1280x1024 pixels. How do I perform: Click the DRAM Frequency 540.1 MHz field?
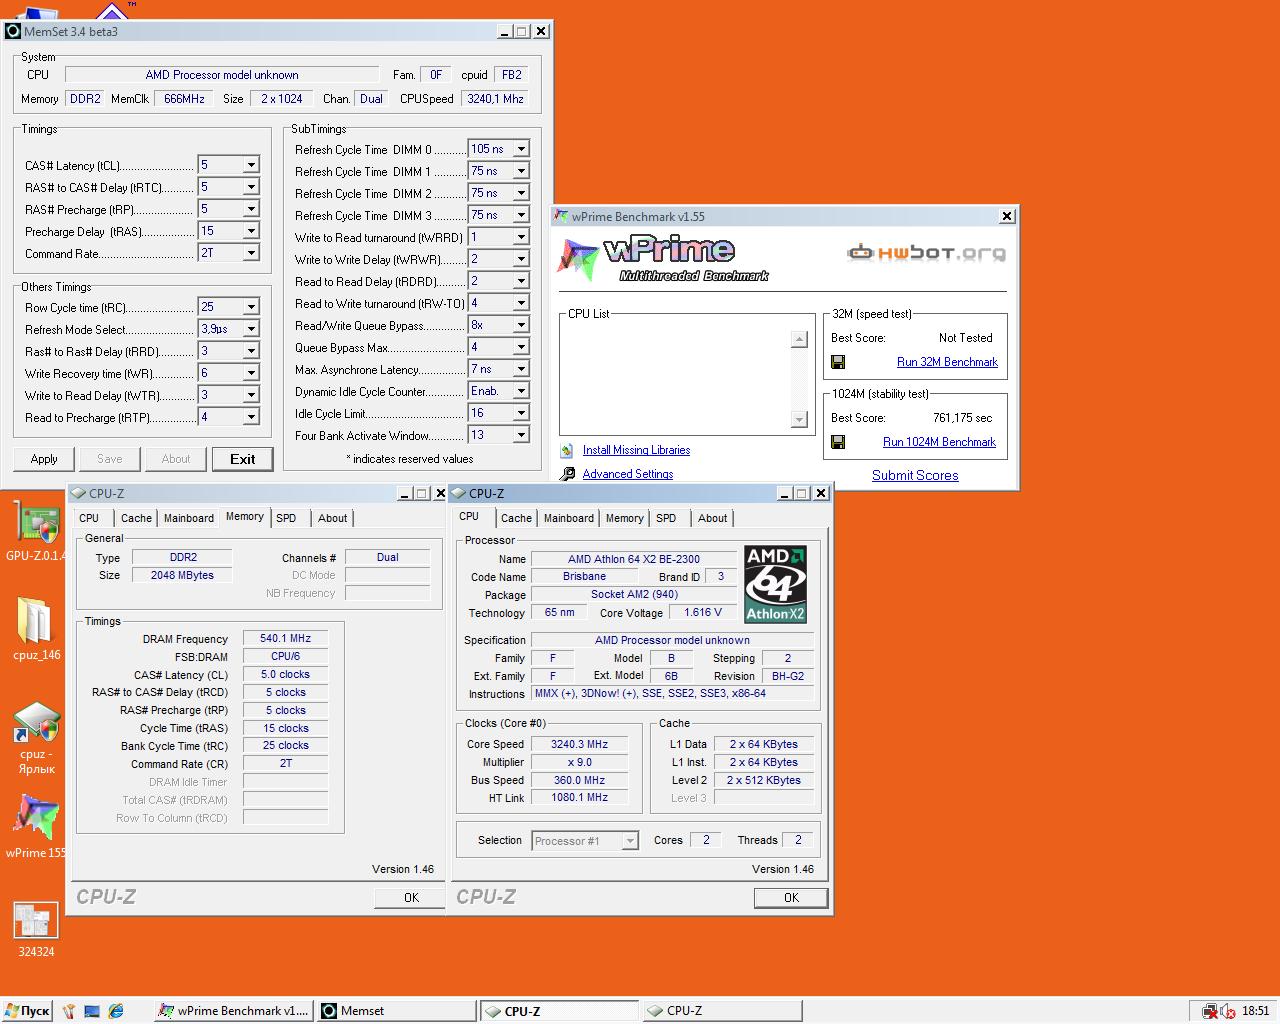[x=285, y=638]
